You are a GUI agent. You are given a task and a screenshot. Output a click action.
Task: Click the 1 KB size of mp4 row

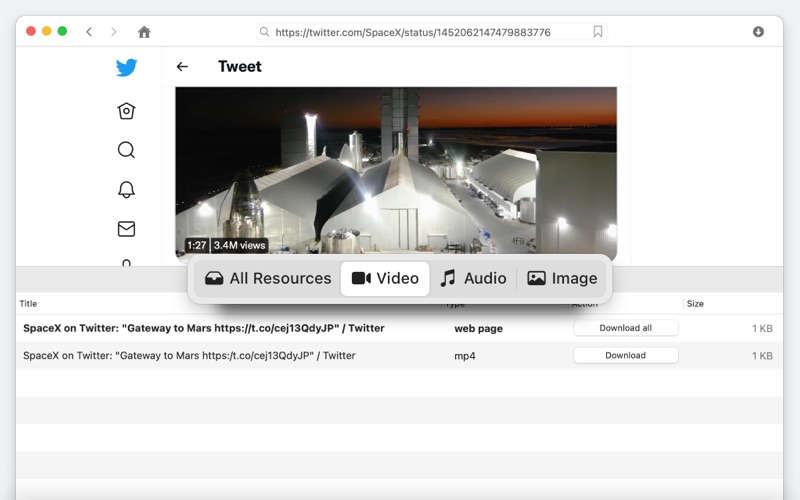[x=762, y=356]
